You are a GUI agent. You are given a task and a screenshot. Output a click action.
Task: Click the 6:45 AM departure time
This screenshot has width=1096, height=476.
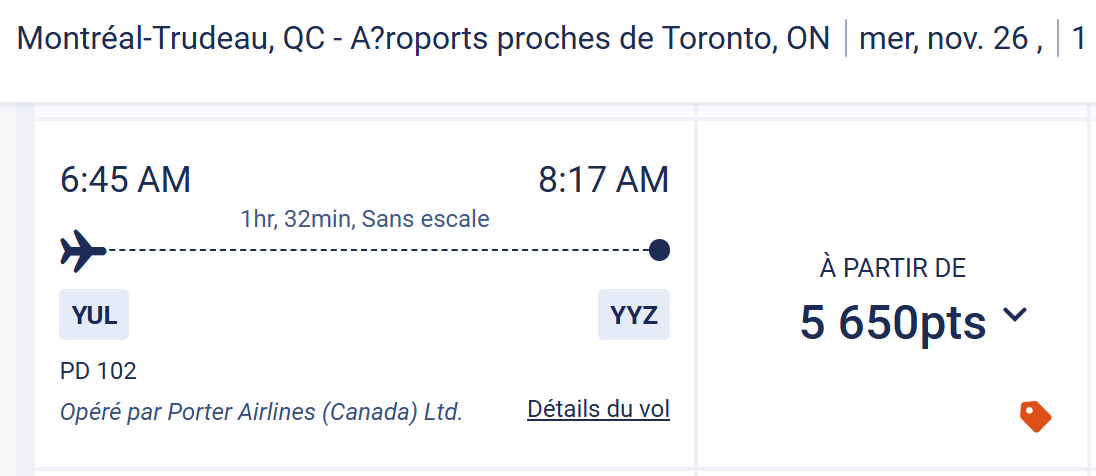pos(125,180)
